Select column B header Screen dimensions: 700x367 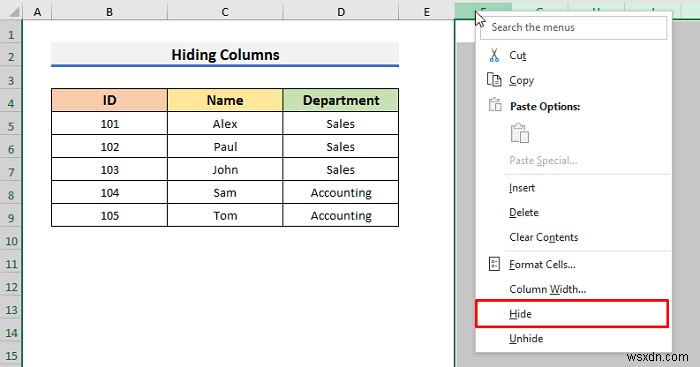(x=109, y=12)
